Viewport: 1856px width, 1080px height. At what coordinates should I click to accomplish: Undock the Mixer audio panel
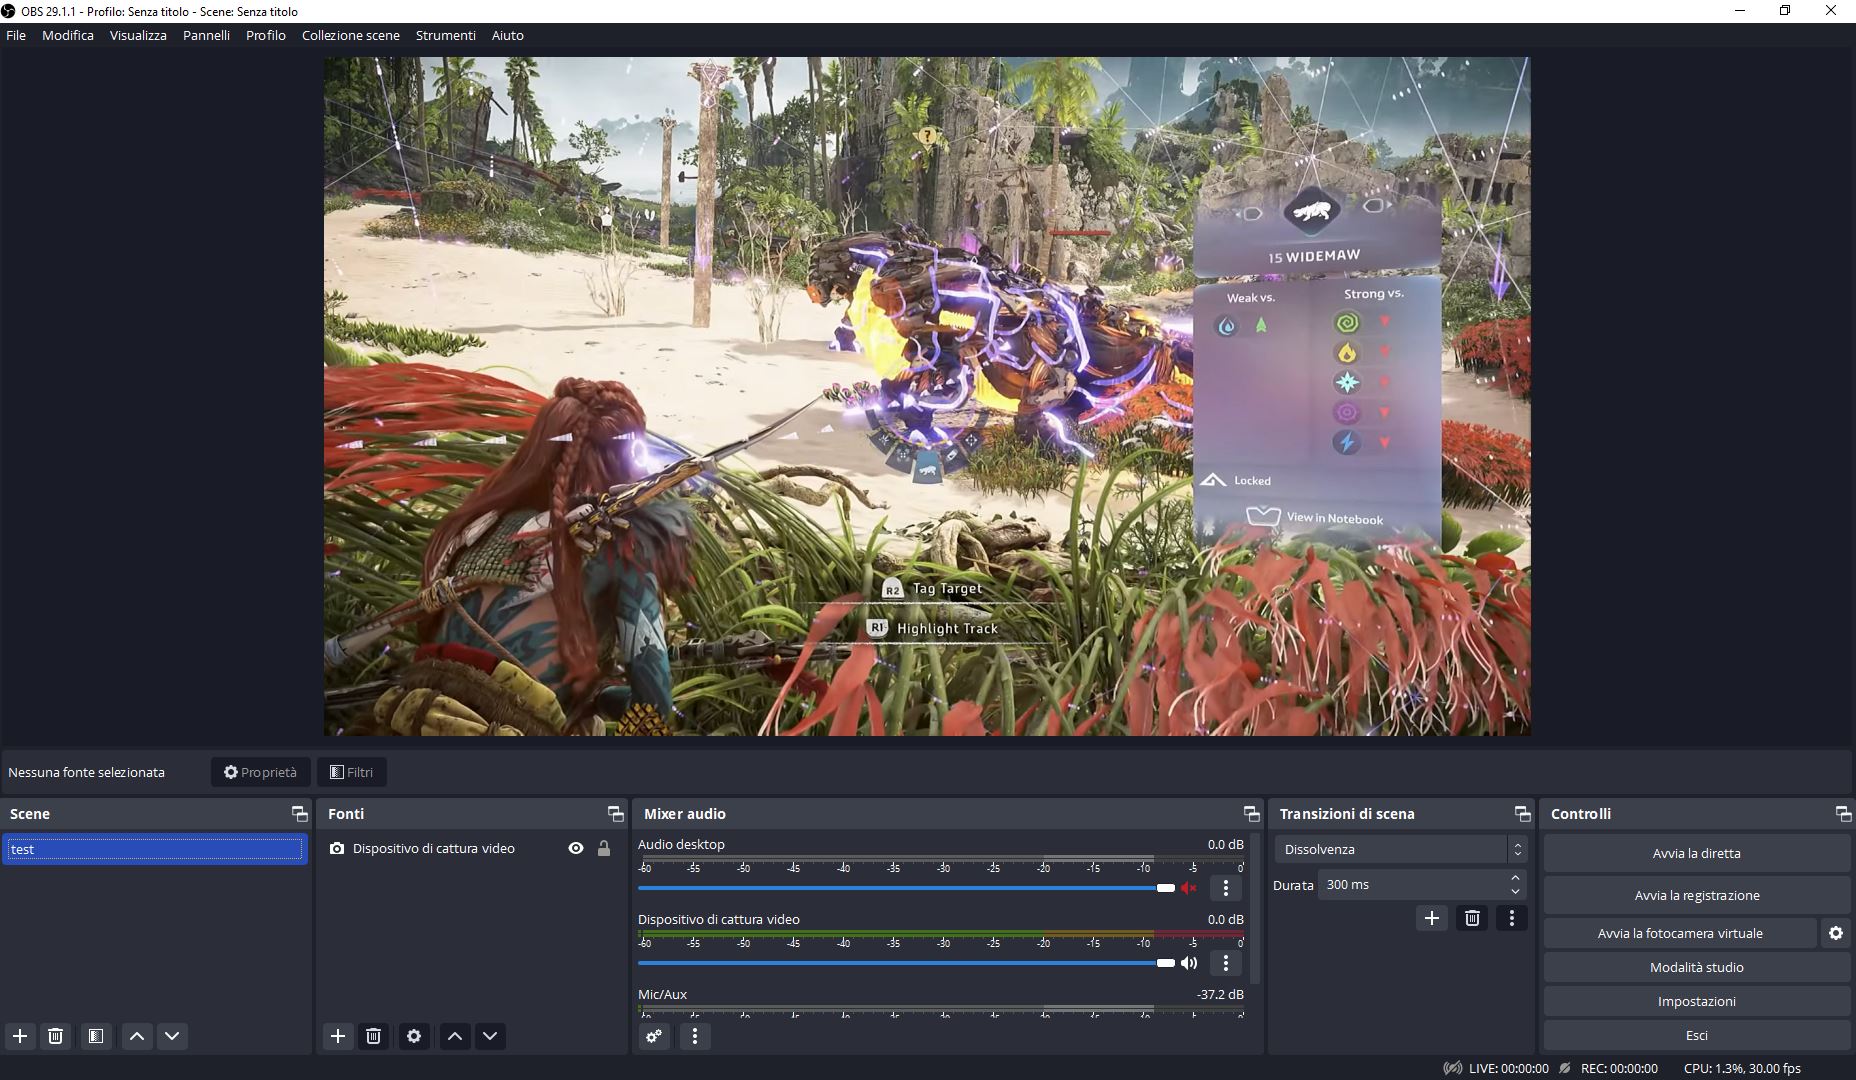tap(1251, 814)
